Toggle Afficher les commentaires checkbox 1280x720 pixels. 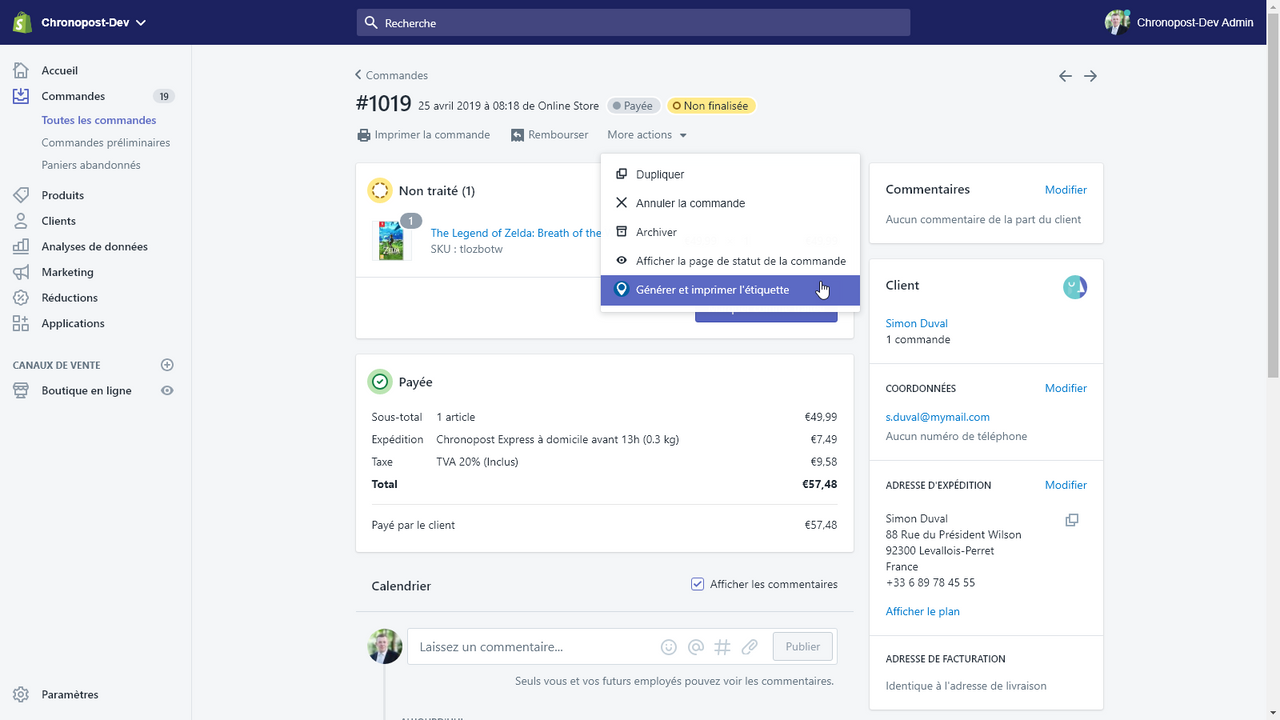click(x=698, y=584)
